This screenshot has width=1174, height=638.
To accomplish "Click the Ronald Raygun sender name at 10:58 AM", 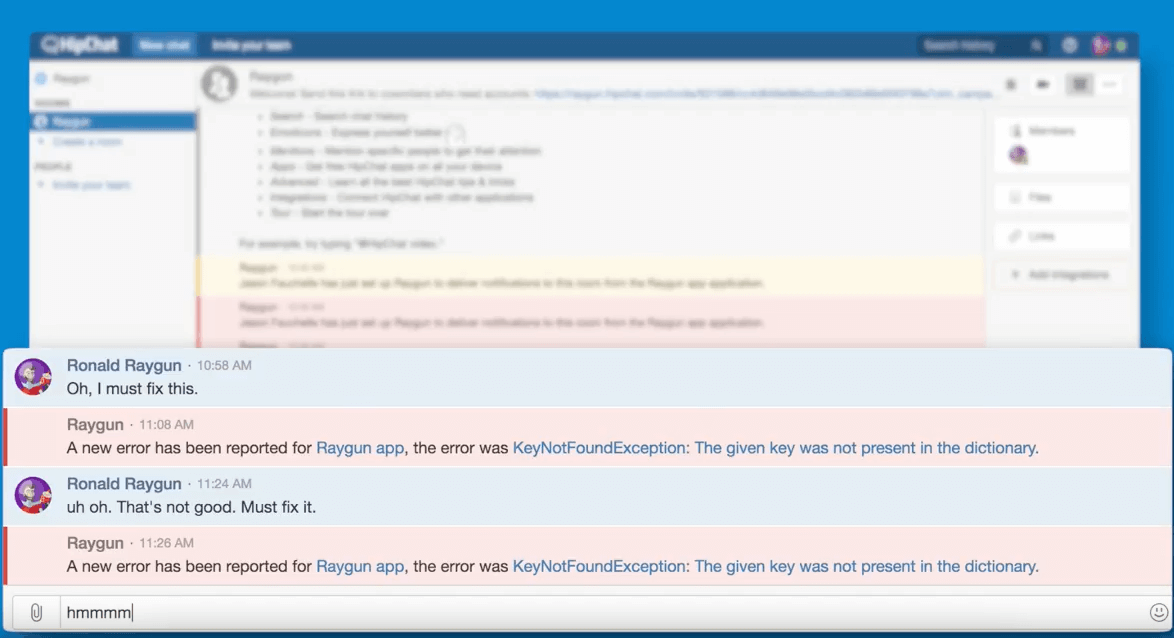I will click(124, 365).
